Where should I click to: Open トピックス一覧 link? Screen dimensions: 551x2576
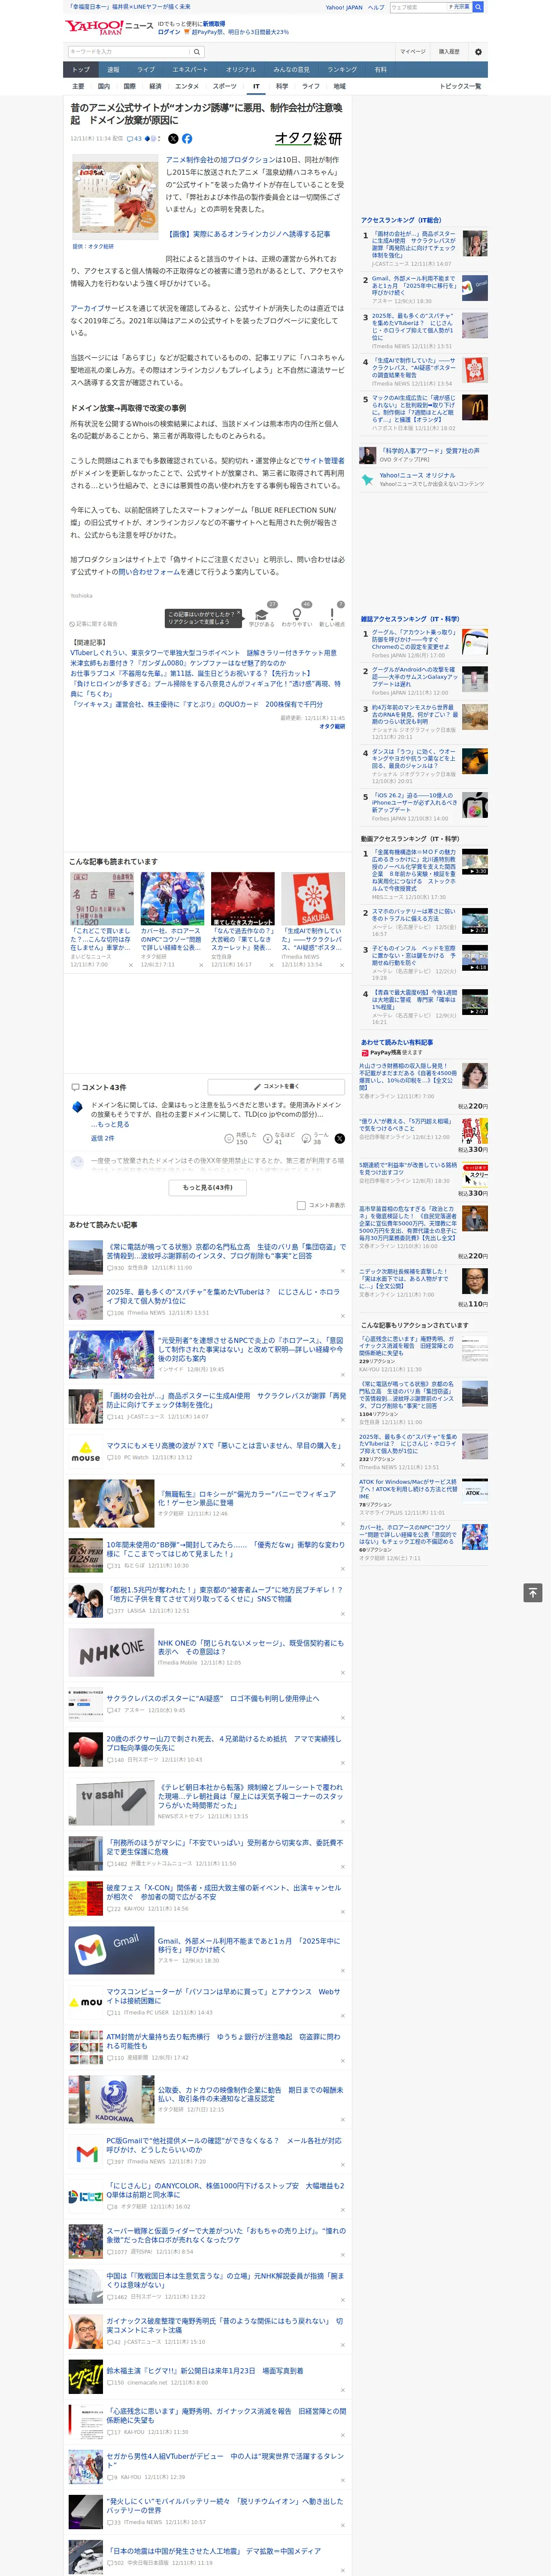click(460, 86)
